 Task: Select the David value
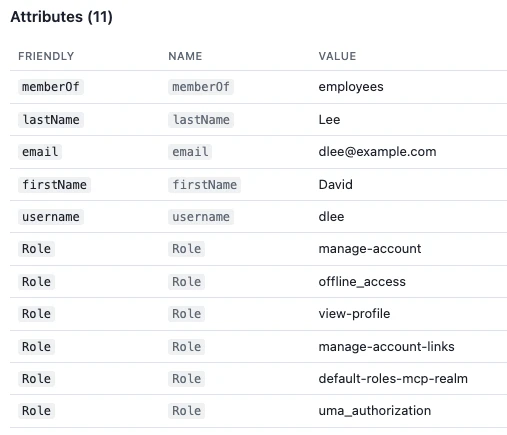coord(335,184)
